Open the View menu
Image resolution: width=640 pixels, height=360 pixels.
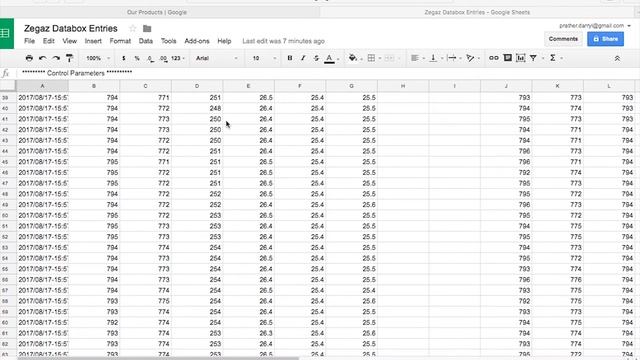[69, 41]
